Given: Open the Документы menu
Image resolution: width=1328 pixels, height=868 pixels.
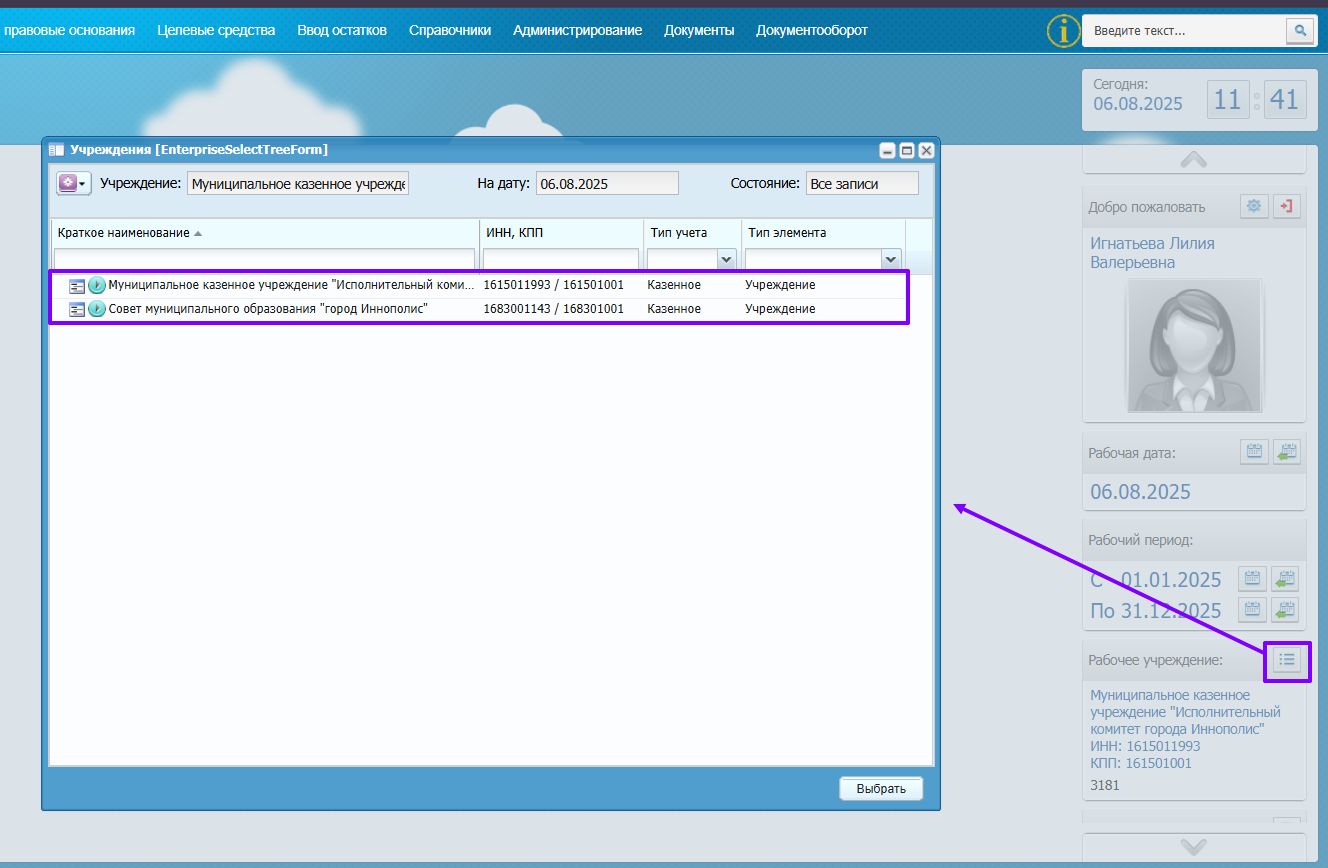Looking at the screenshot, I should (699, 30).
